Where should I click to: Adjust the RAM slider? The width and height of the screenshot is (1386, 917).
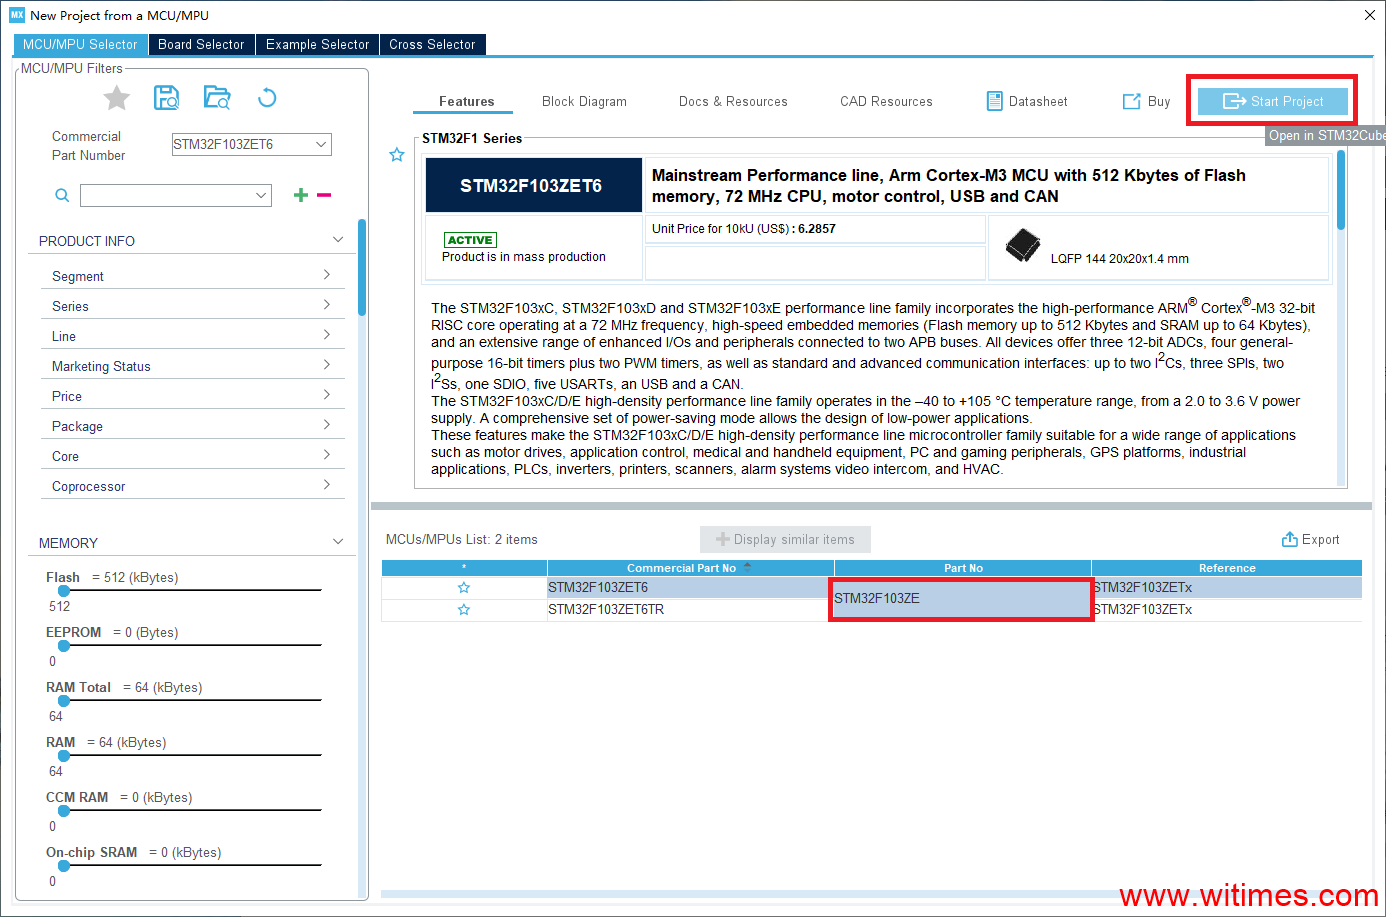point(64,756)
